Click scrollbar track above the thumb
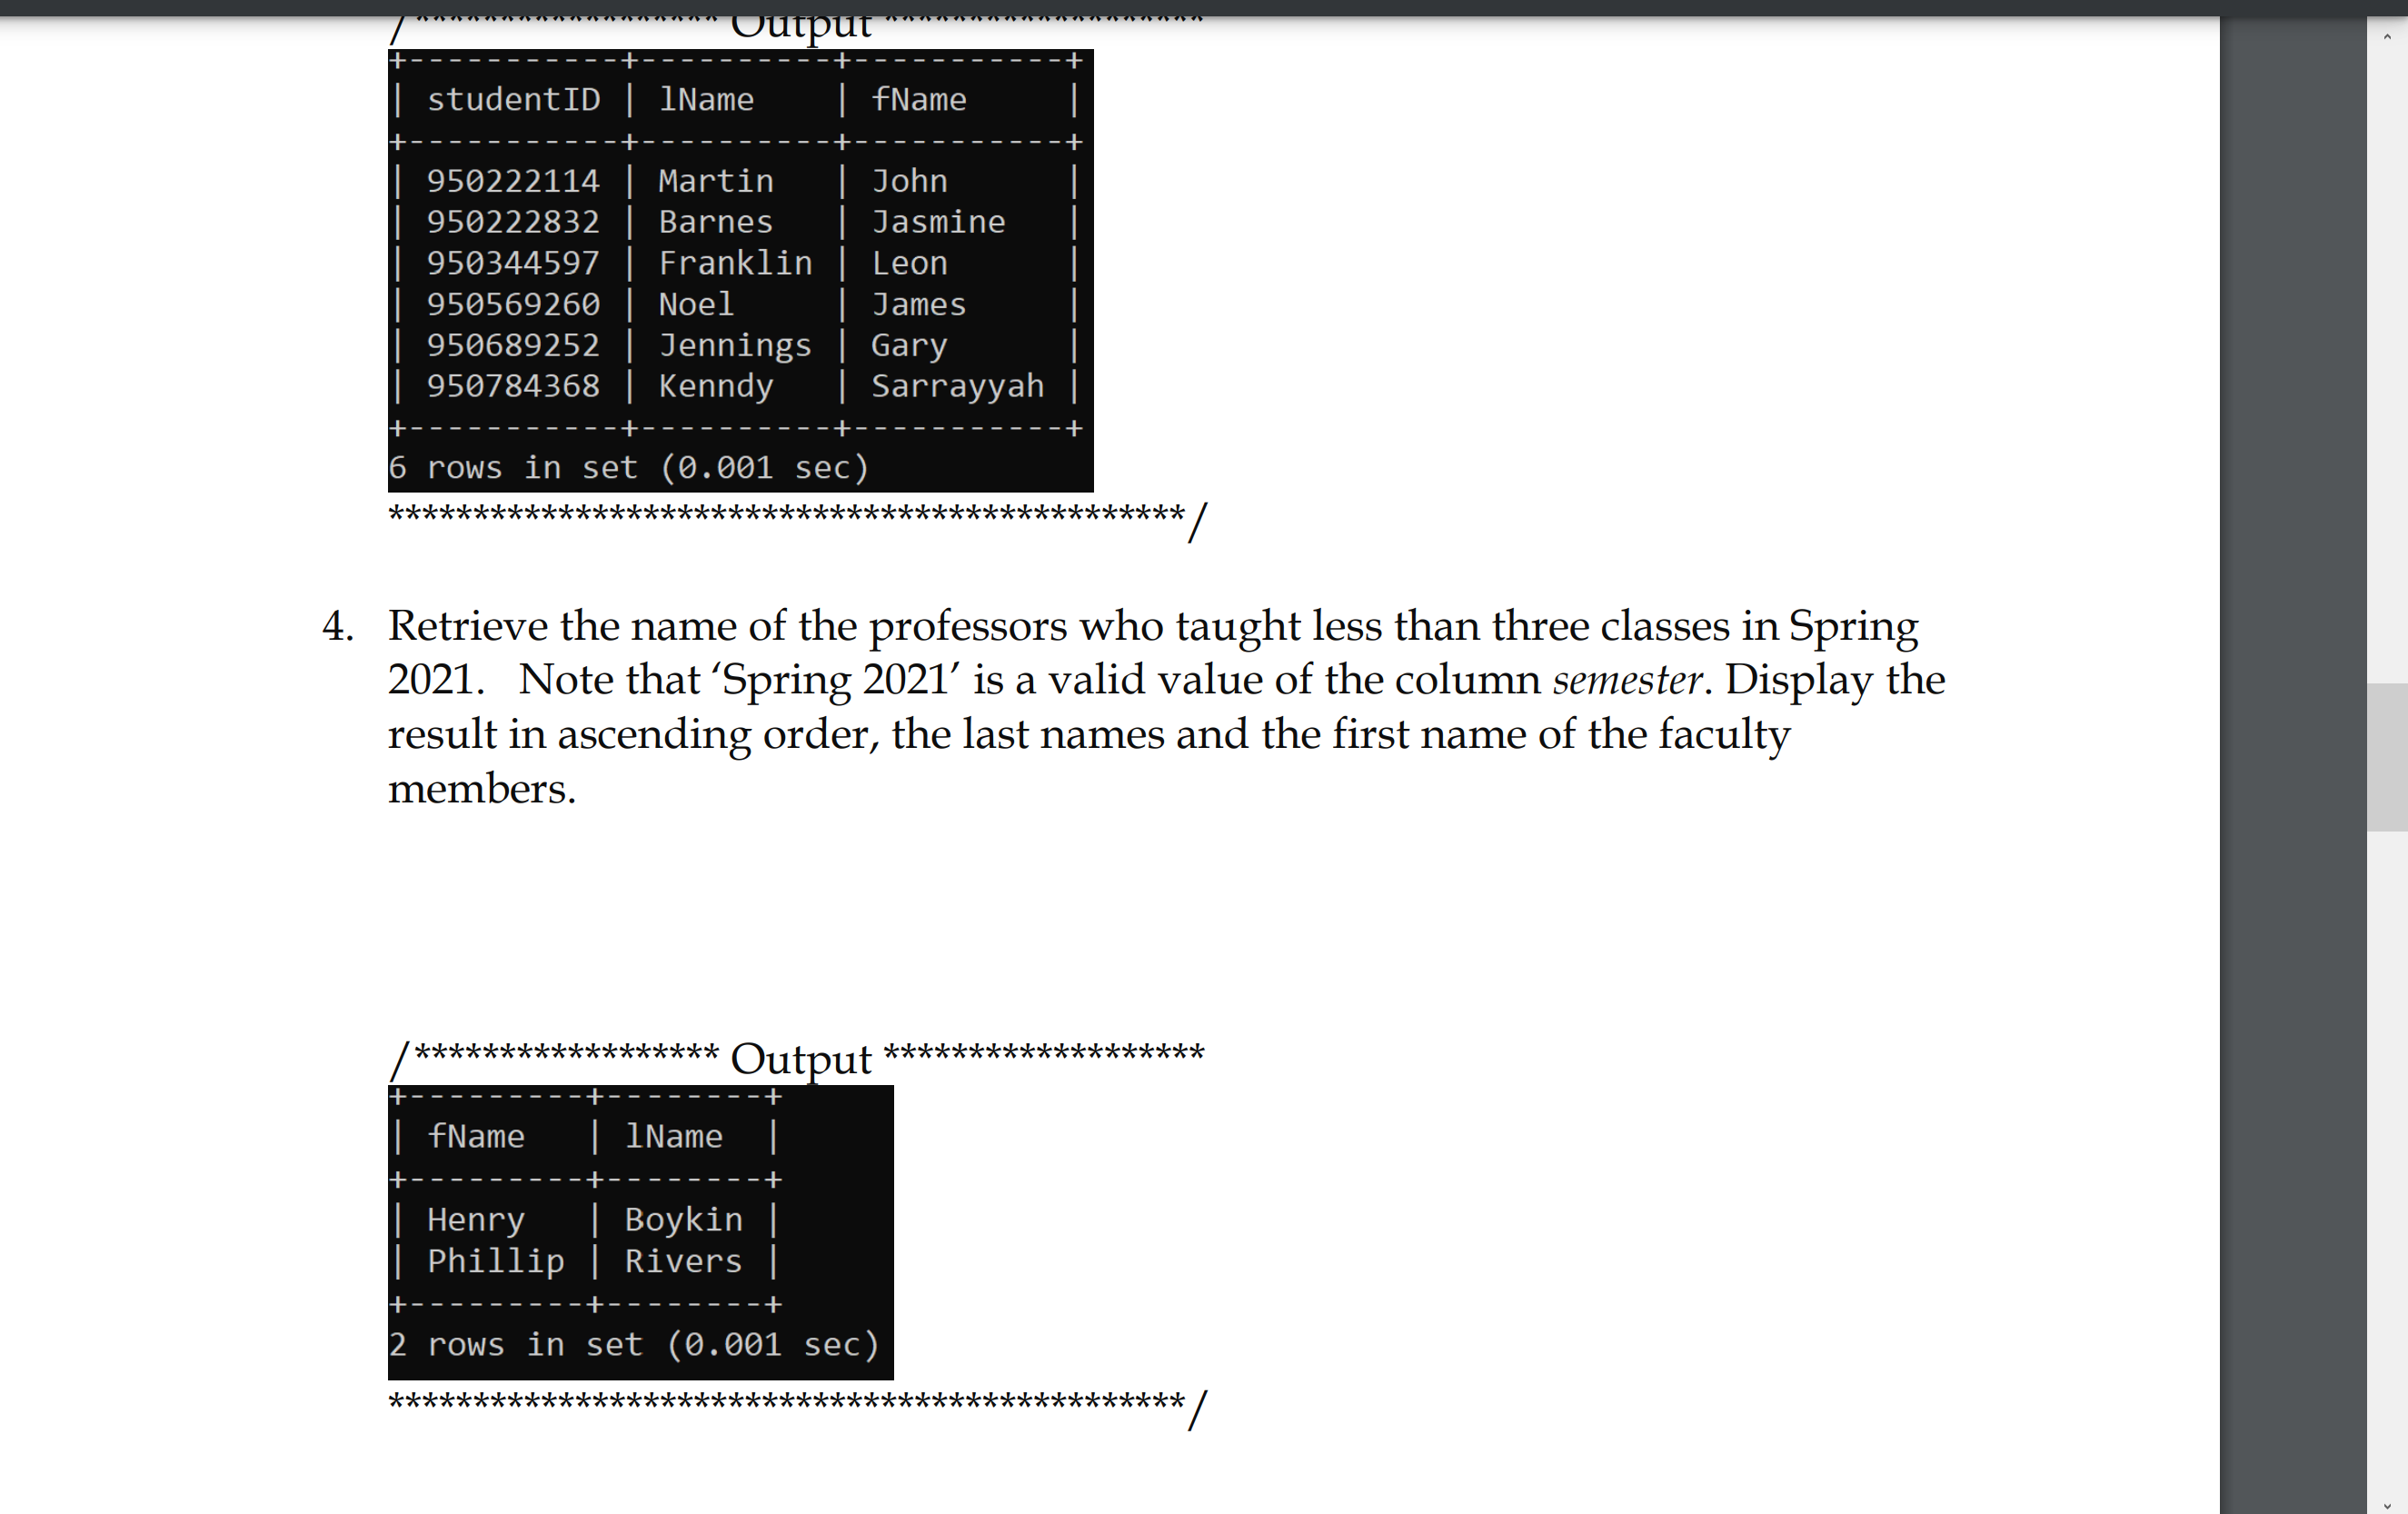 click(x=2387, y=360)
